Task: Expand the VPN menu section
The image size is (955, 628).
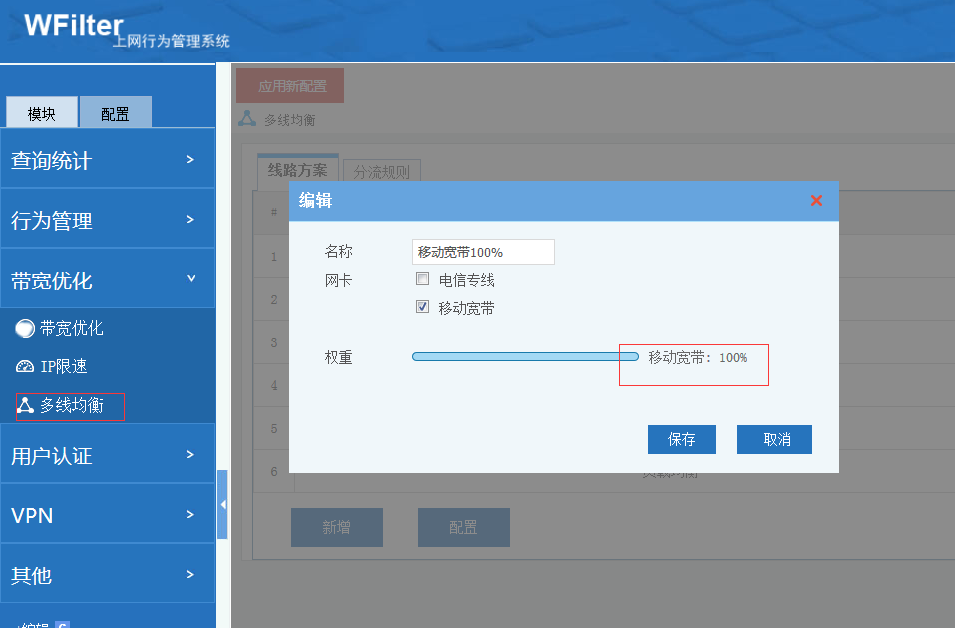Action: tap(107, 515)
